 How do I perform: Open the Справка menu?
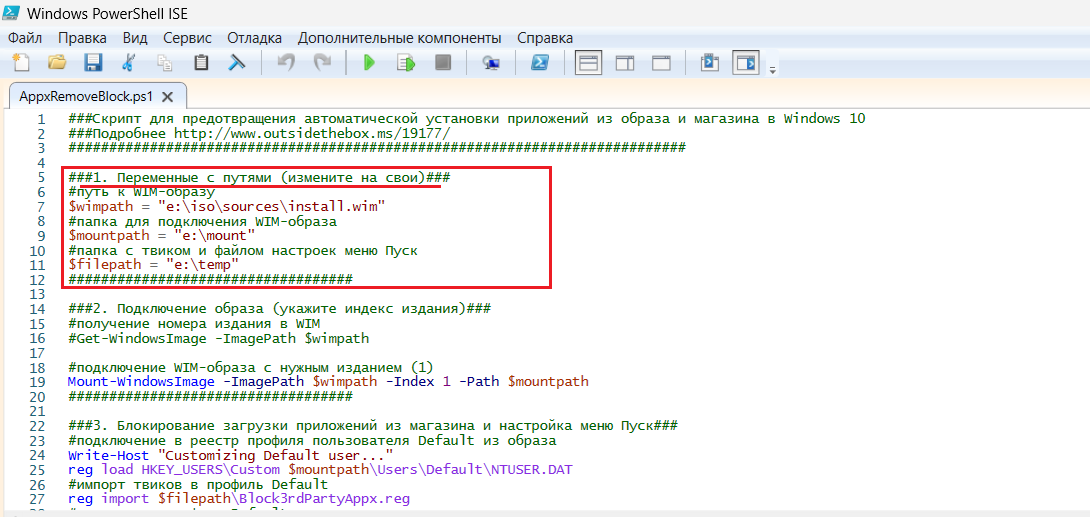[x=546, y=38]
